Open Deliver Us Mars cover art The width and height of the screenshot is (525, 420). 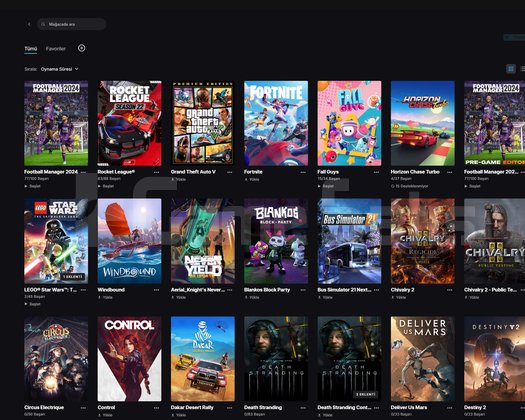click(x=423, y=359)
